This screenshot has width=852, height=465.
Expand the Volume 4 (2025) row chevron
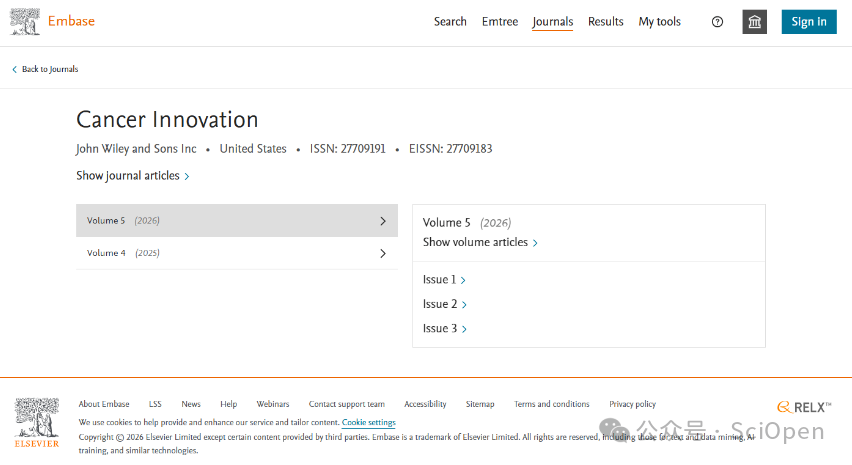pos(383,253)
